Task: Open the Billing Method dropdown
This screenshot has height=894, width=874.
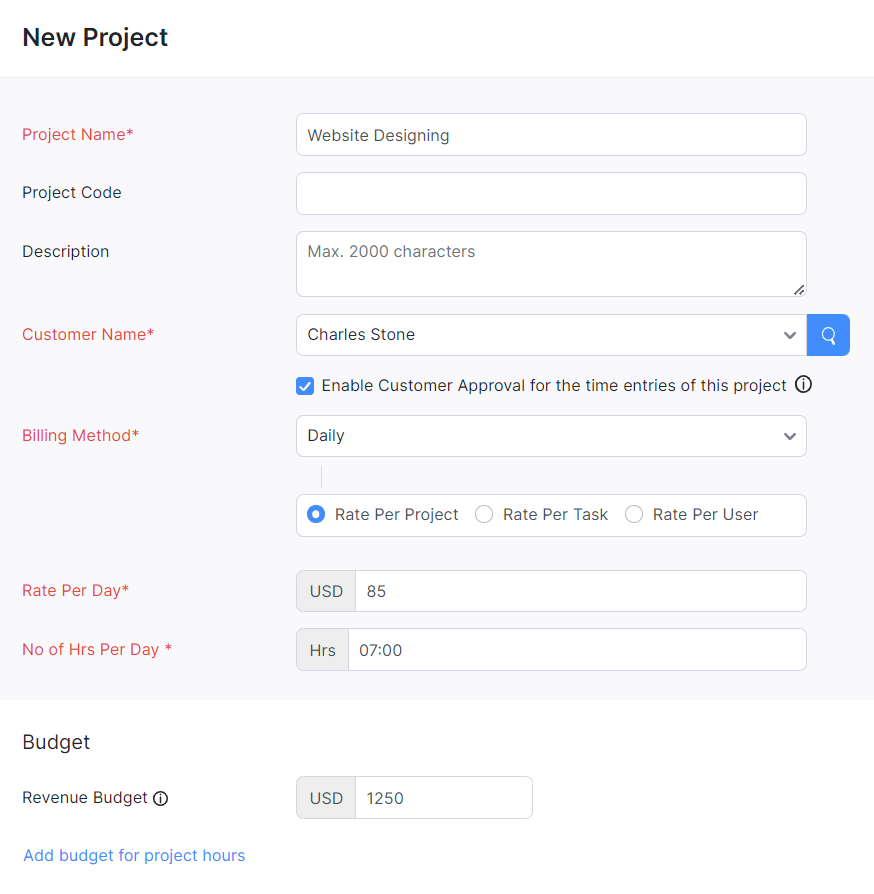Action: tap(551, 435)
